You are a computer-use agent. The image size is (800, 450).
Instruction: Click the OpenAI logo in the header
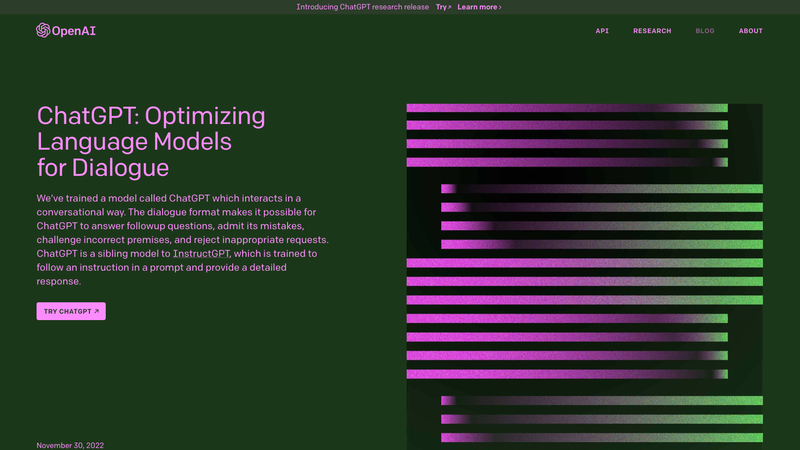pyautogui.click(x=66, y=31)
